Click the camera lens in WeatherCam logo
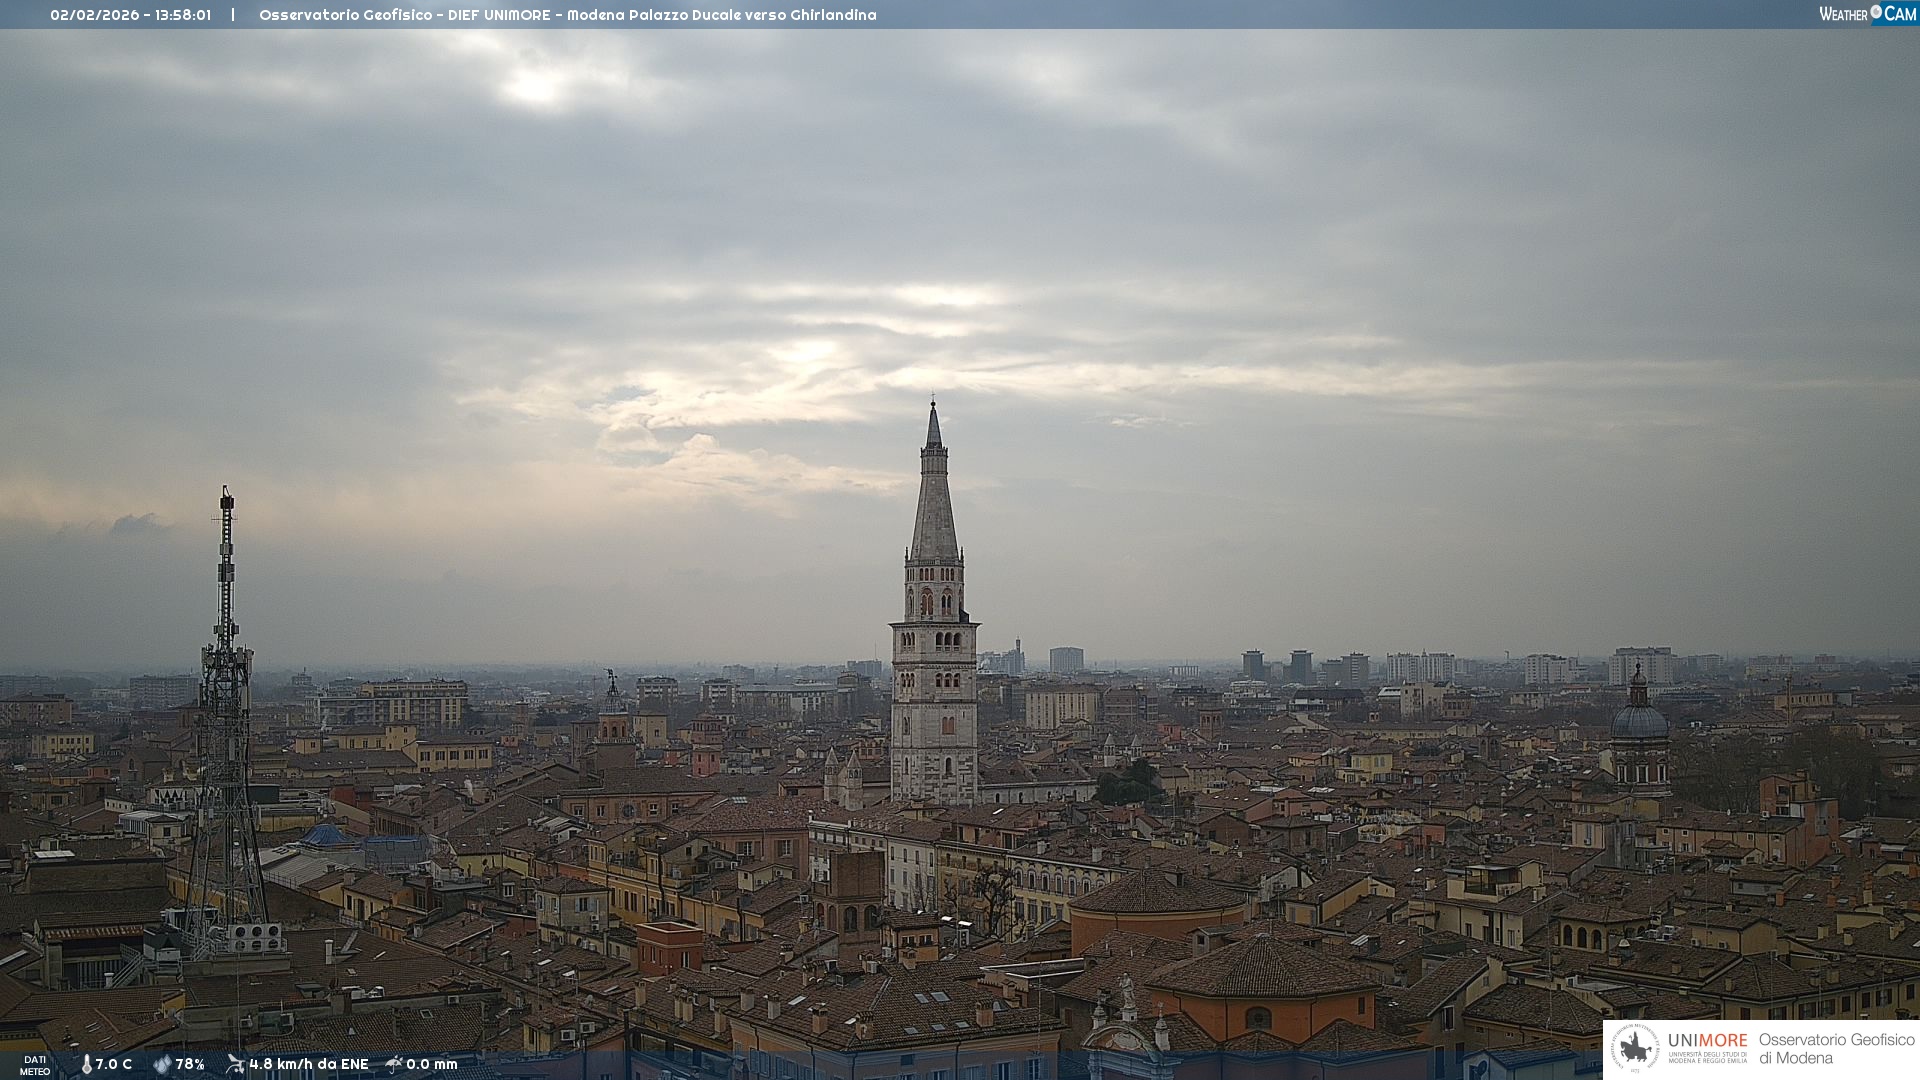The image size is (1920, 1080). pos(1876,12)
